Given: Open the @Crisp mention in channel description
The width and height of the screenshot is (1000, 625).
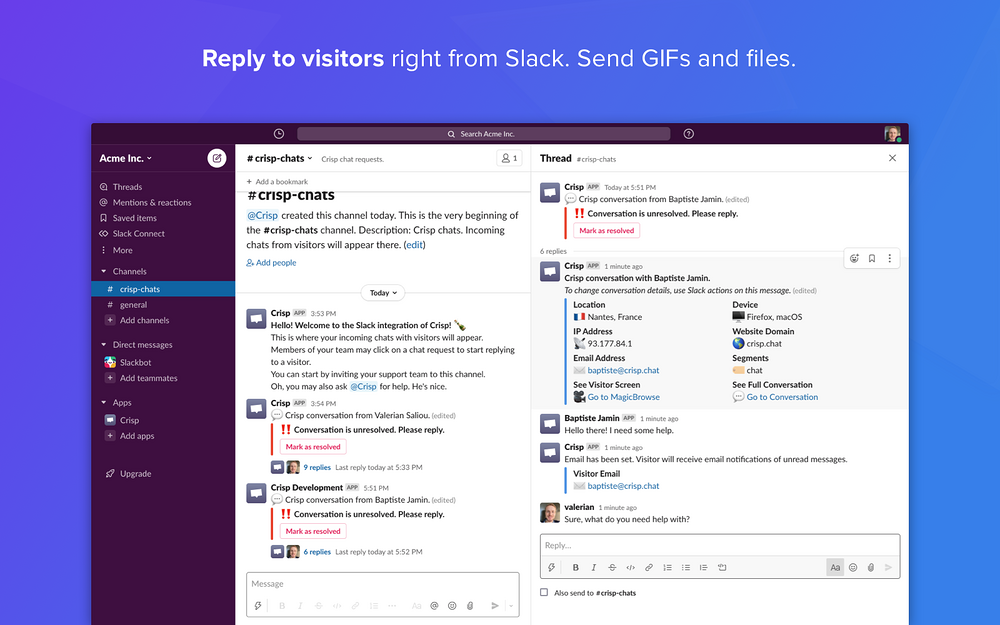Looking at the screenshot, I should tap(262, 216).
